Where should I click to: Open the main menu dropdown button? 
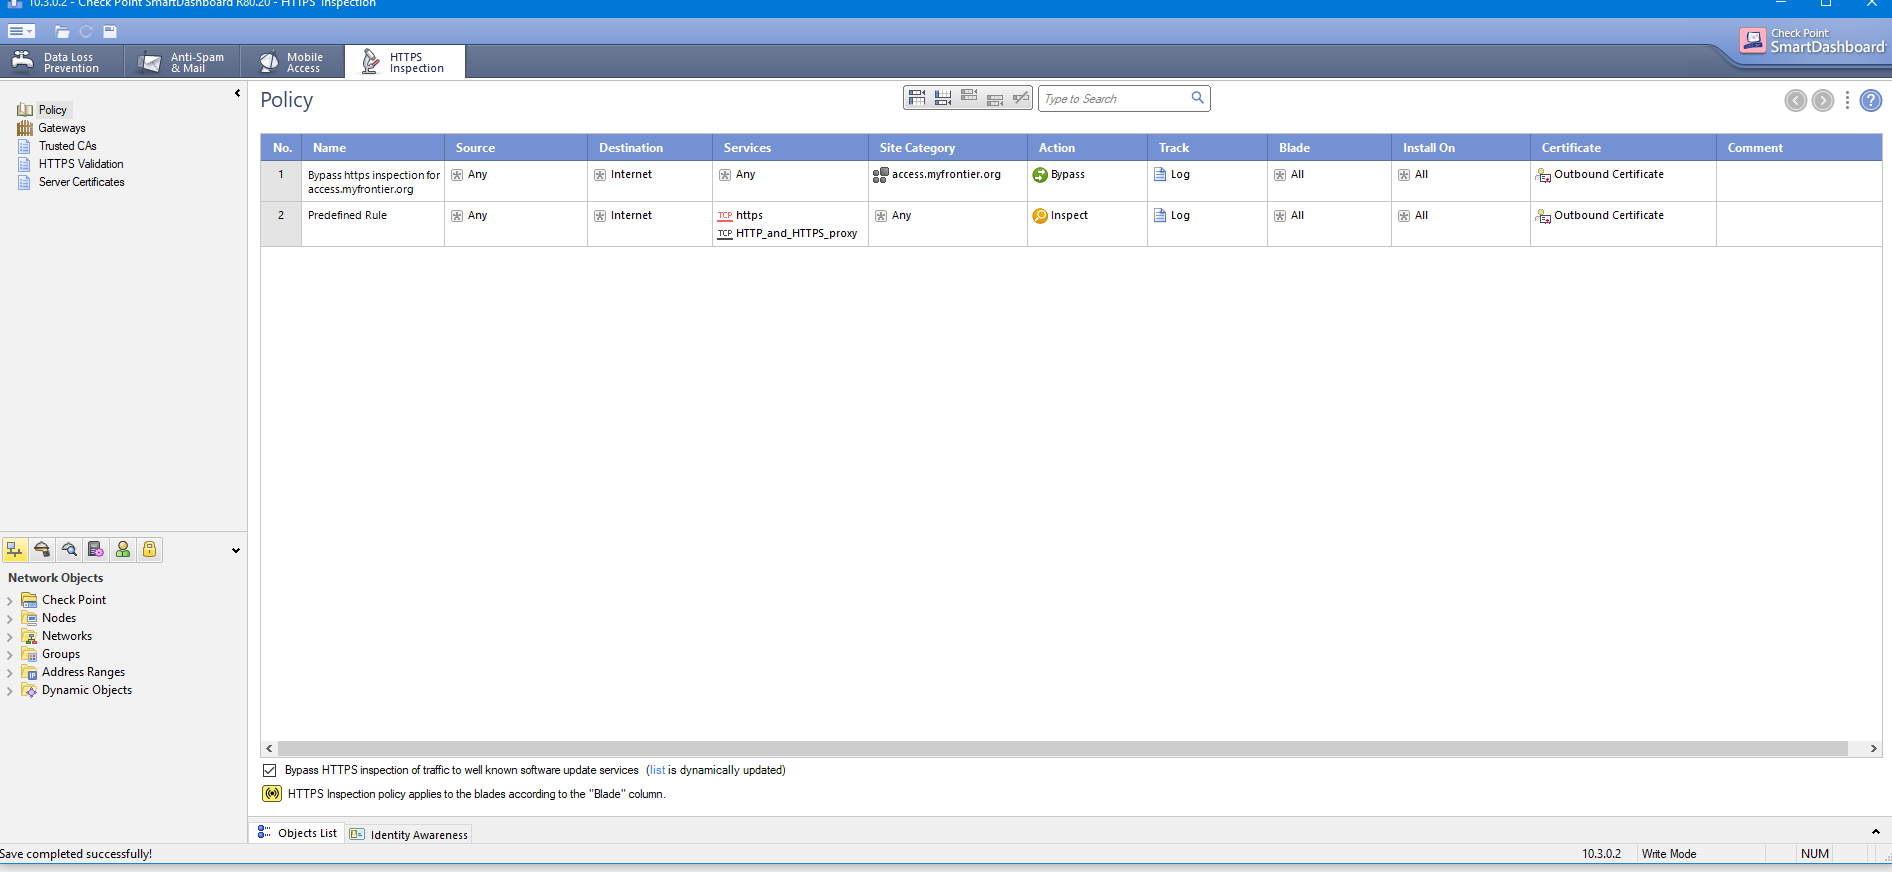pyautogui.click(x=21, y=32)
